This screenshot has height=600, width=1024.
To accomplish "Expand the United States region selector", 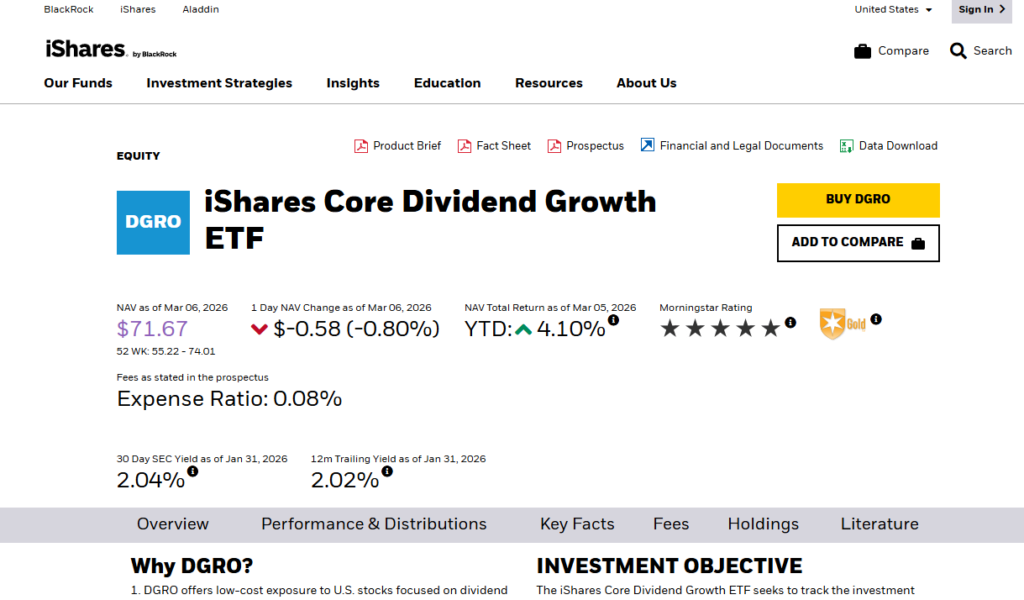I will (893, 9).
